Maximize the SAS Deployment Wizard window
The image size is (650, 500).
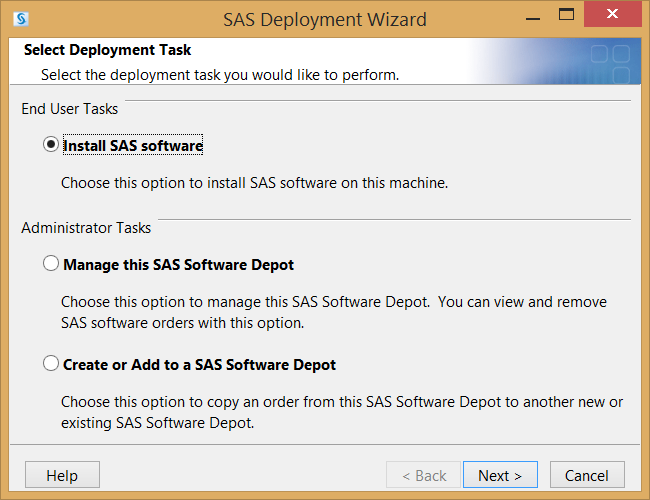tap(566, 15)
